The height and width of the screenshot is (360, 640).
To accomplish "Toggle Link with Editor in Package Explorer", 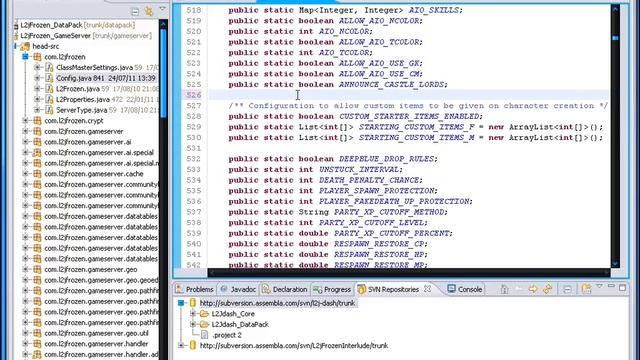I will tap(149, 11).
